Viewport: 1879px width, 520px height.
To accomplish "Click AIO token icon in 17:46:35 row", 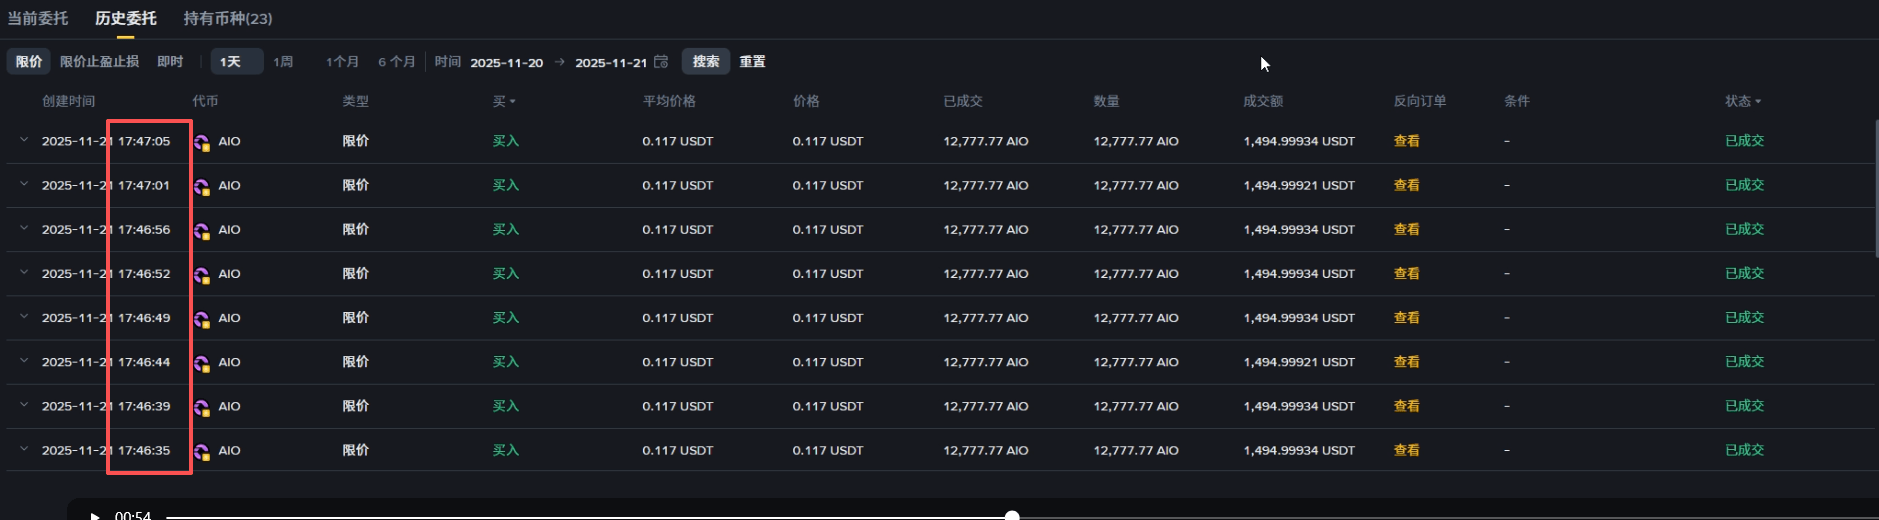I will [202, 452].
